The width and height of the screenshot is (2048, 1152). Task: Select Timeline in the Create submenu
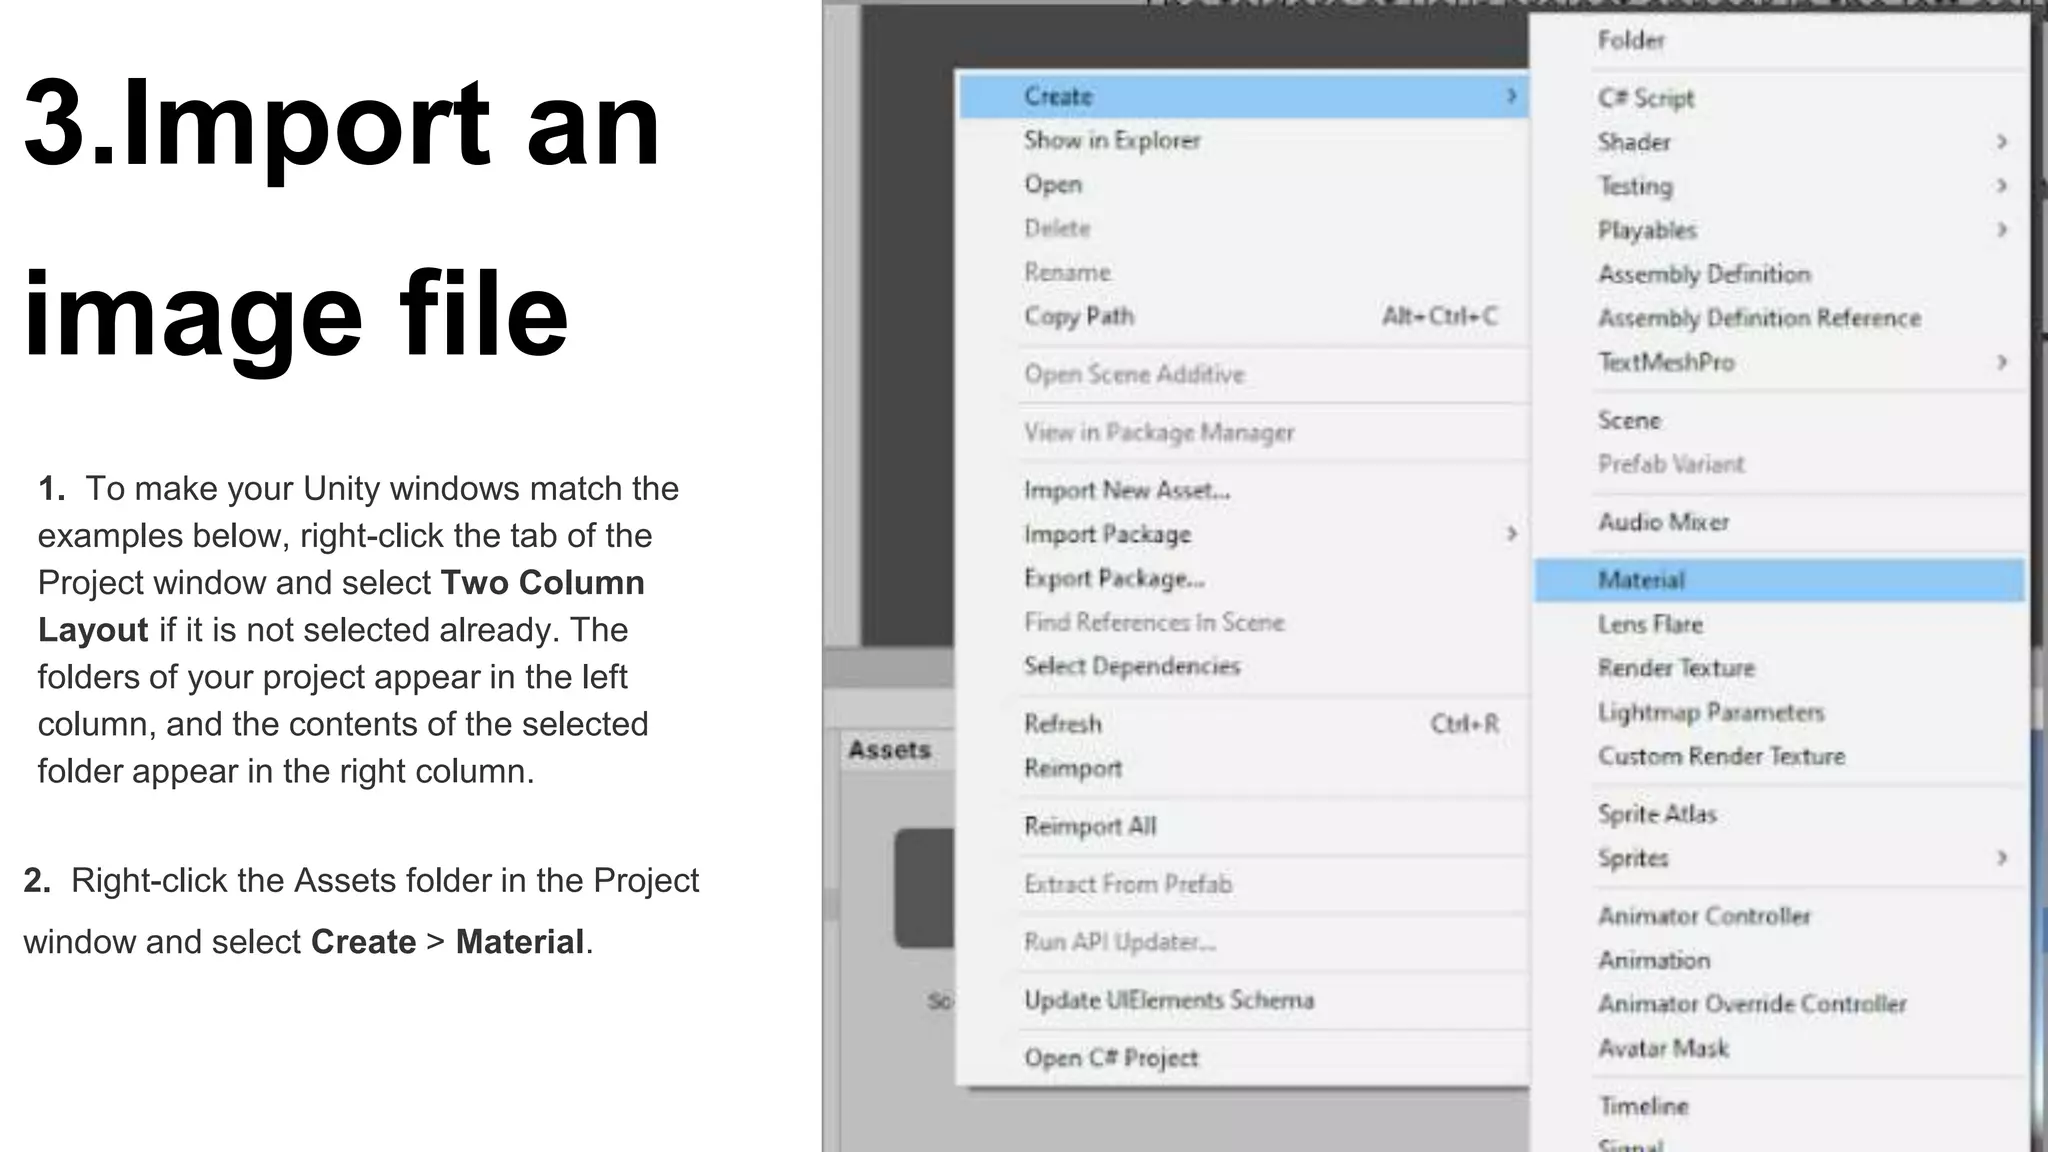[1780, 1106]
